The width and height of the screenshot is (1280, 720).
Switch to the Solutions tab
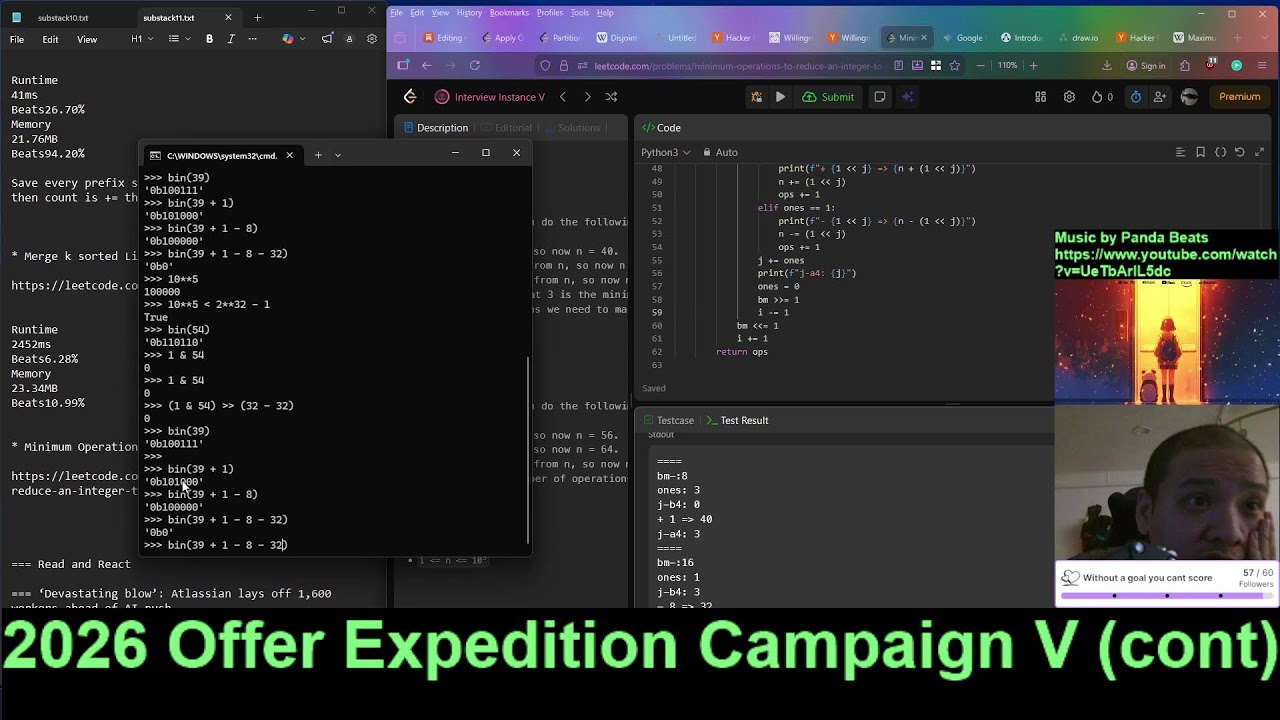(x=571, y=128)
